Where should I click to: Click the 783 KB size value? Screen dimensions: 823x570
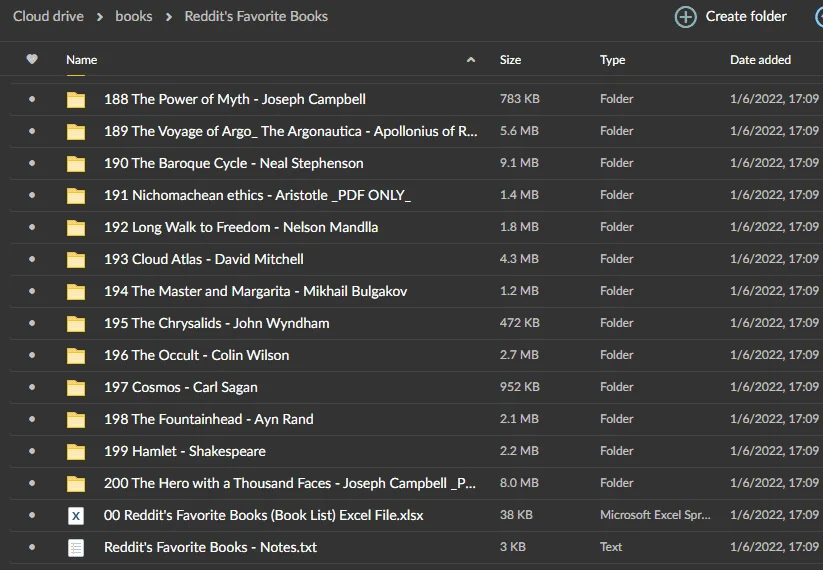coord(520,99)
